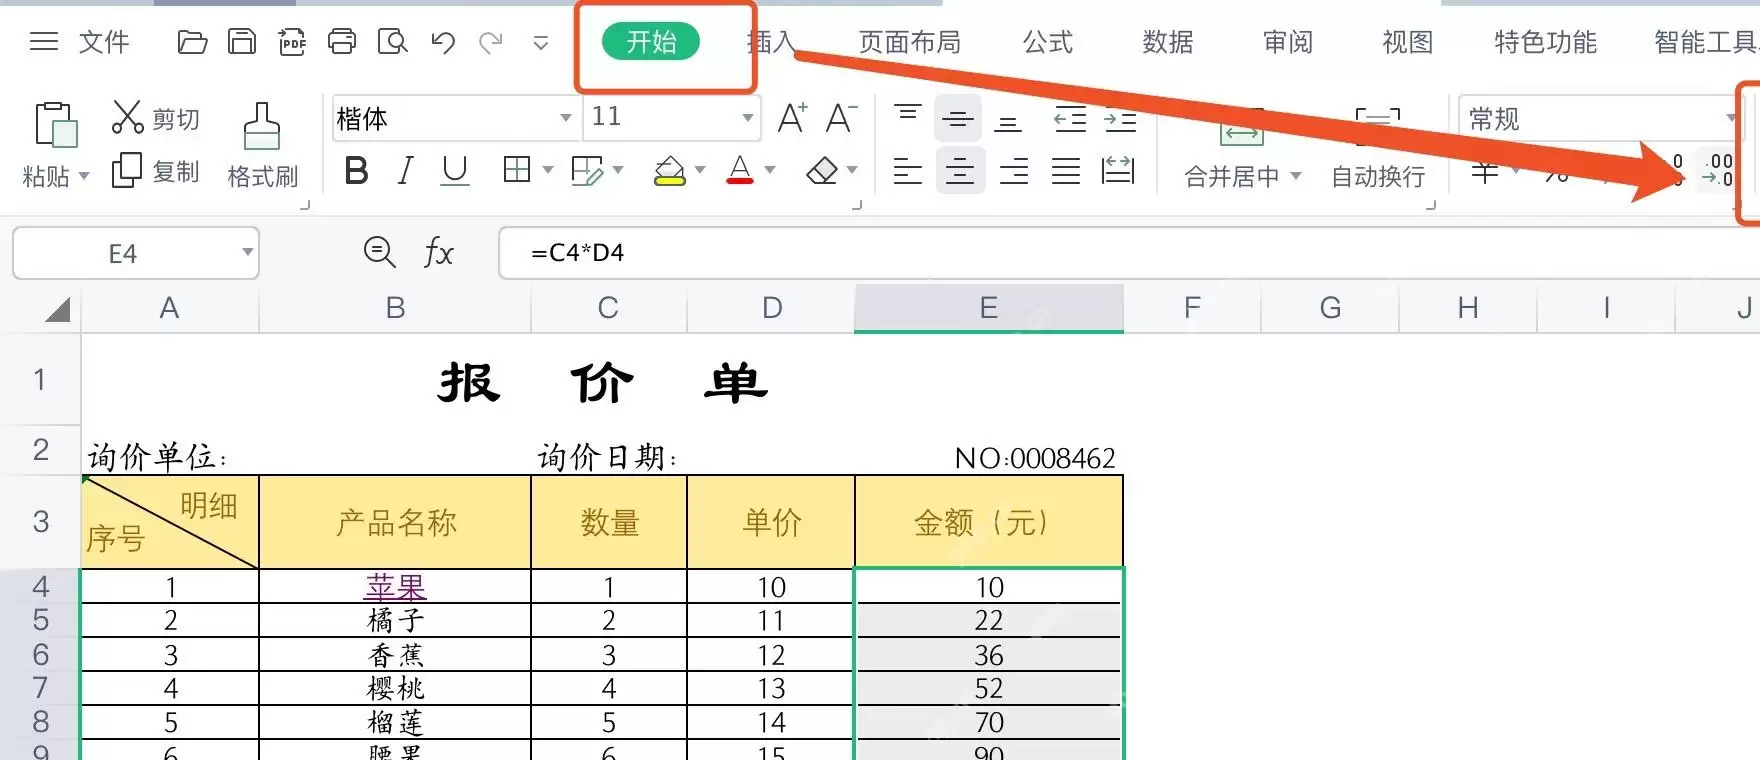This screenshot has width=1760, height=760.
Task: Open the folder icon to open a file
Action: (192, 42)
